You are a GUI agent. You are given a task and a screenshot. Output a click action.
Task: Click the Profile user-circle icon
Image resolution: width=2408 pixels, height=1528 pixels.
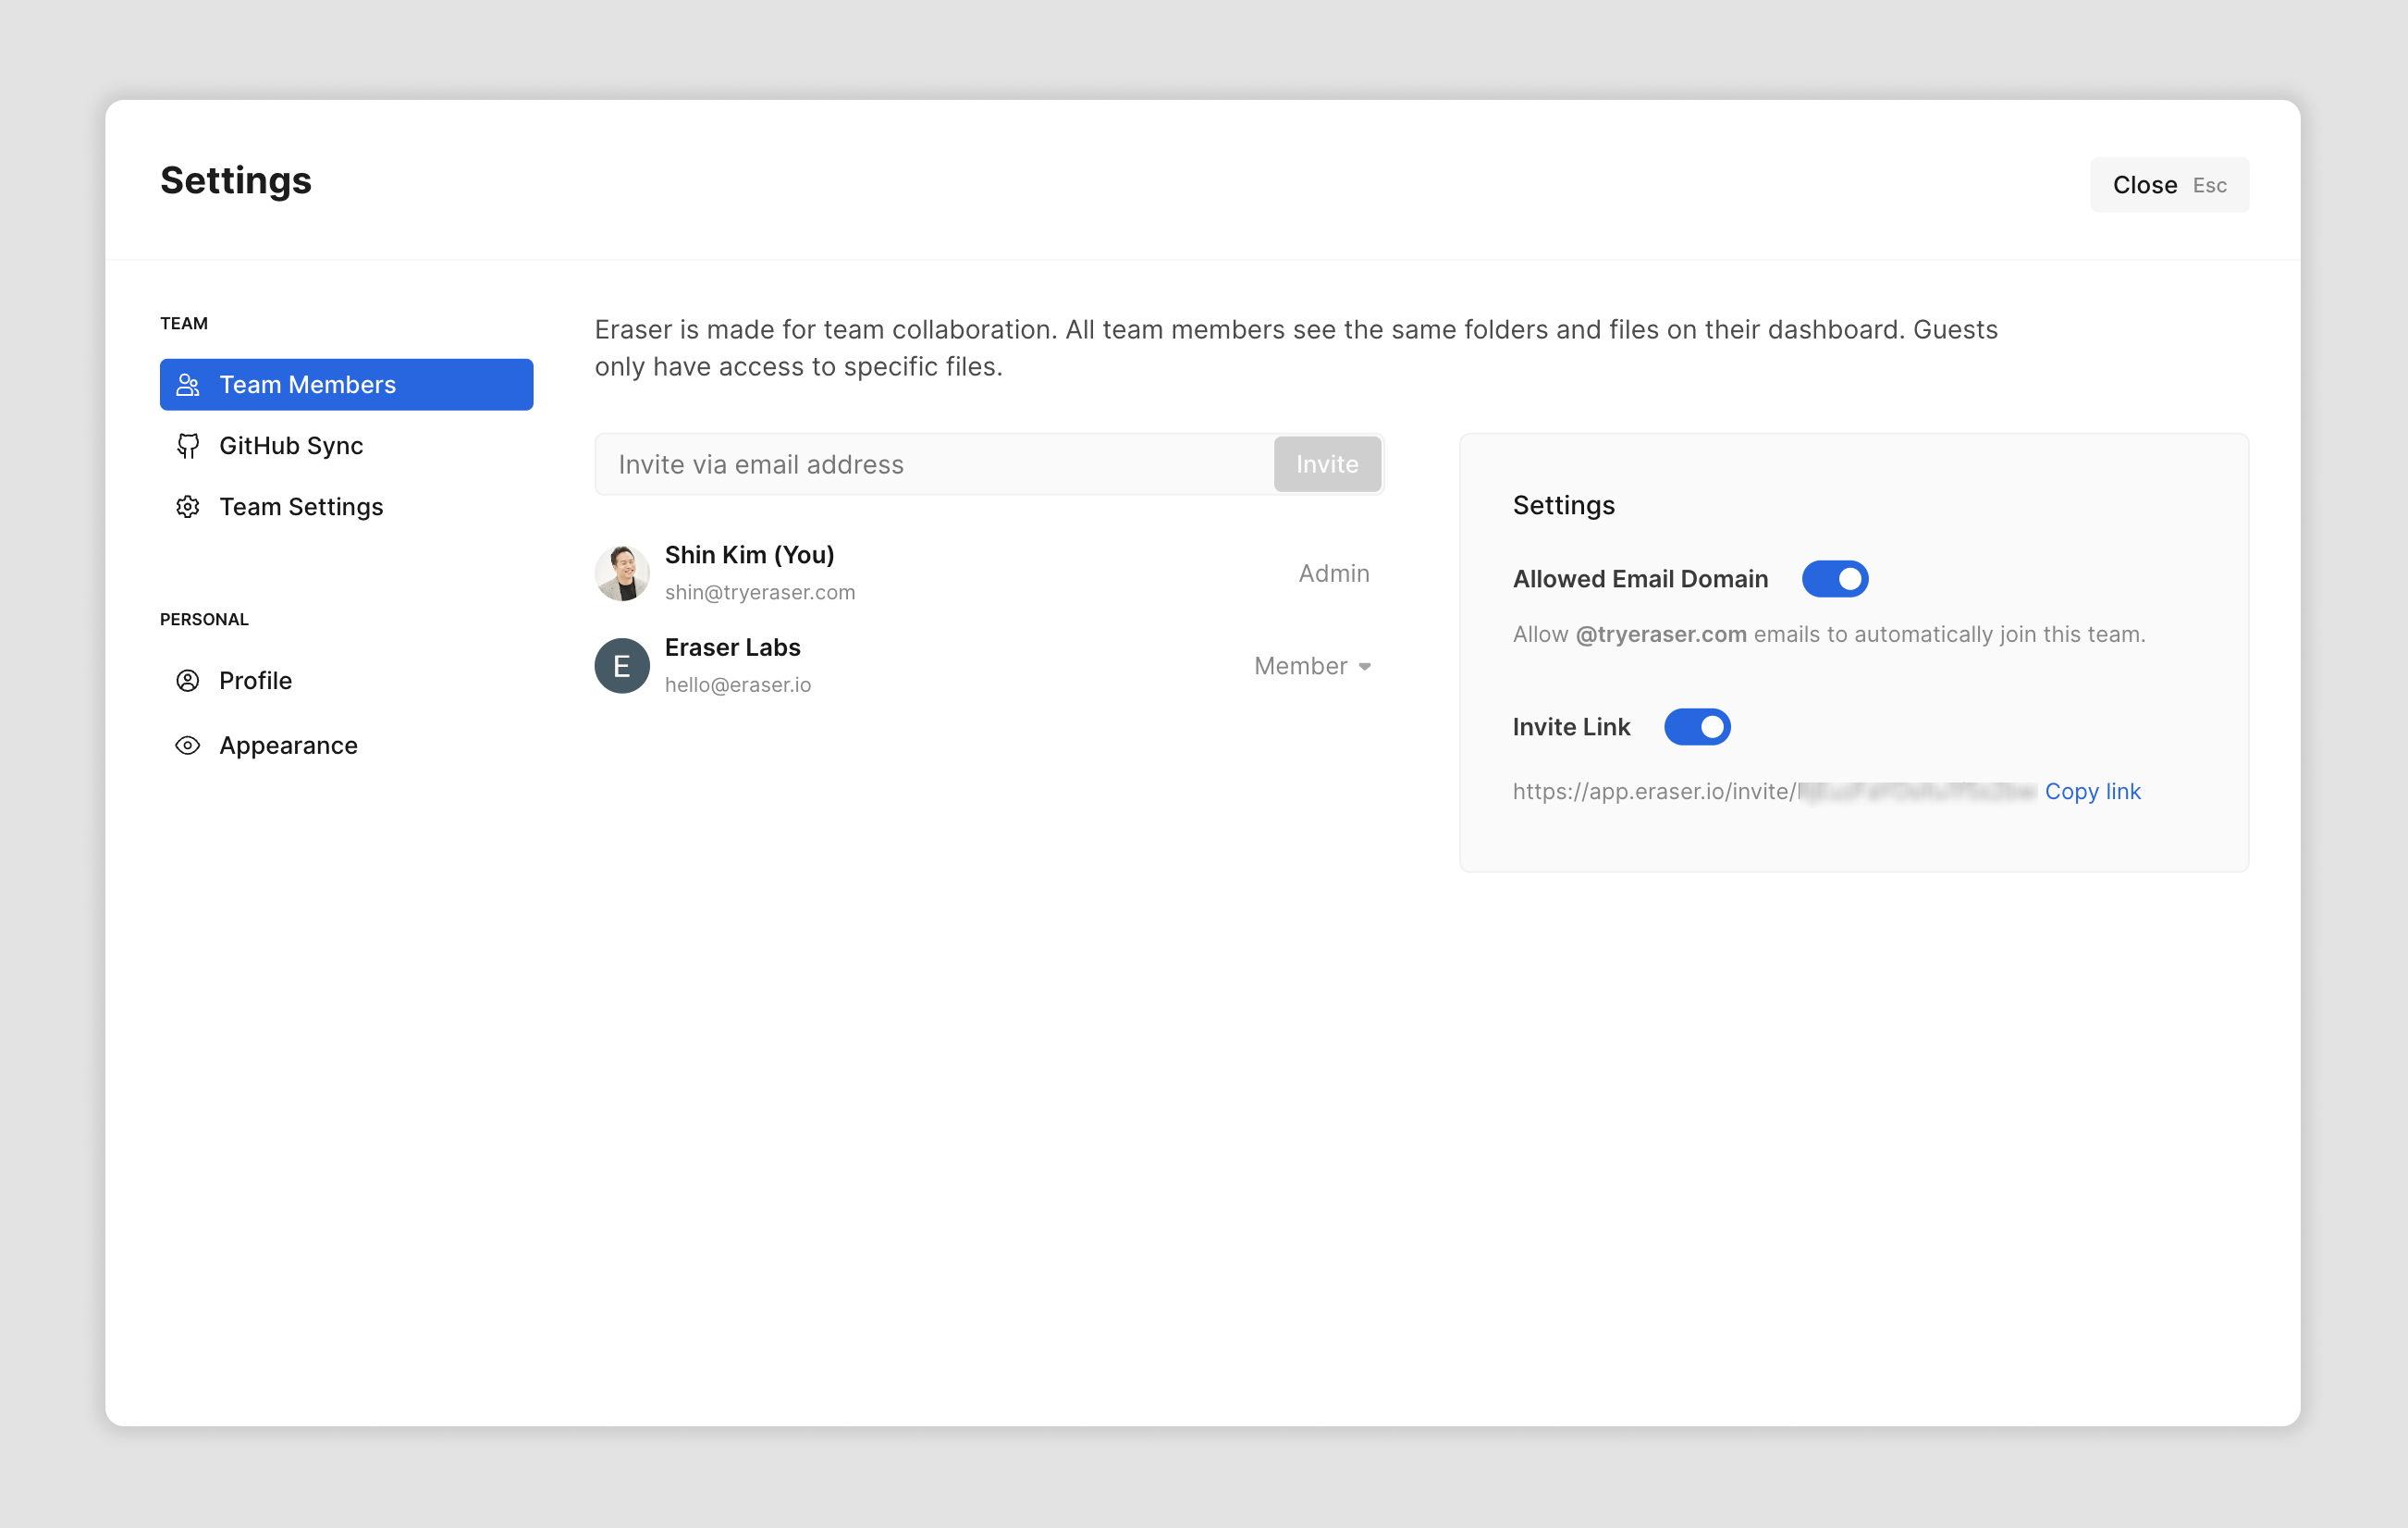click(x=187, y=681)
